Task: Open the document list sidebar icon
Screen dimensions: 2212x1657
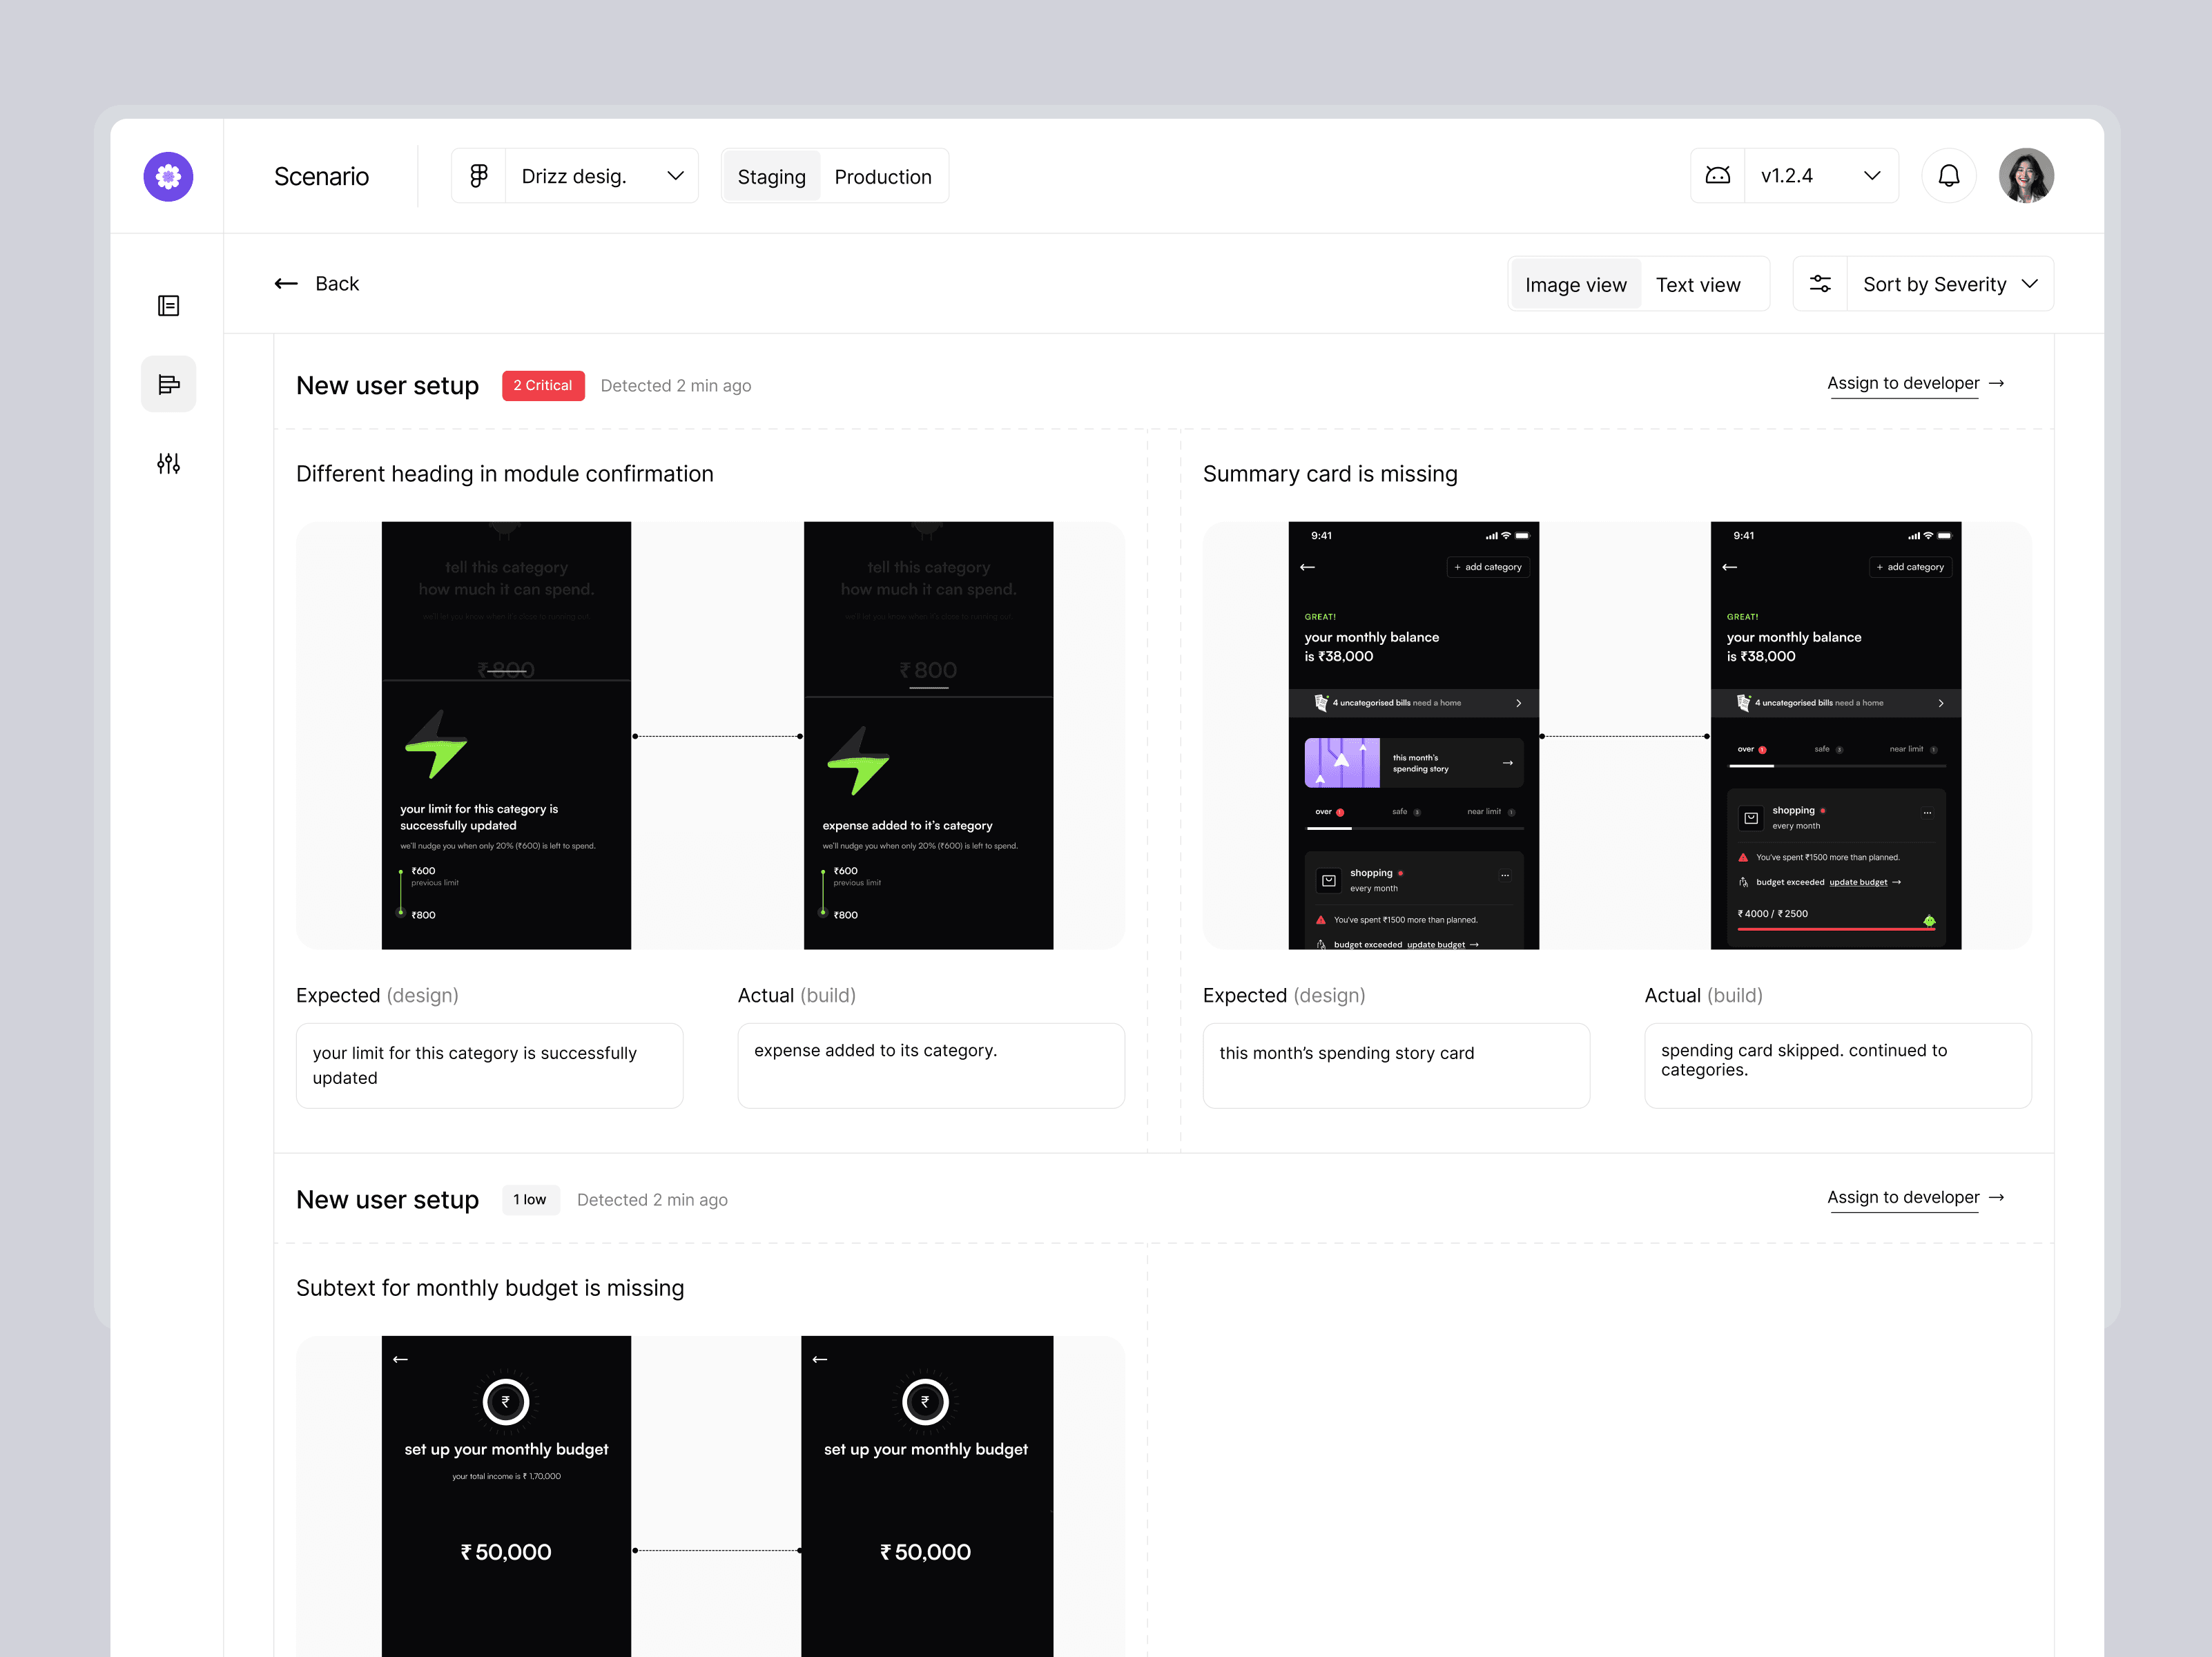Action: tap(168, 305)
